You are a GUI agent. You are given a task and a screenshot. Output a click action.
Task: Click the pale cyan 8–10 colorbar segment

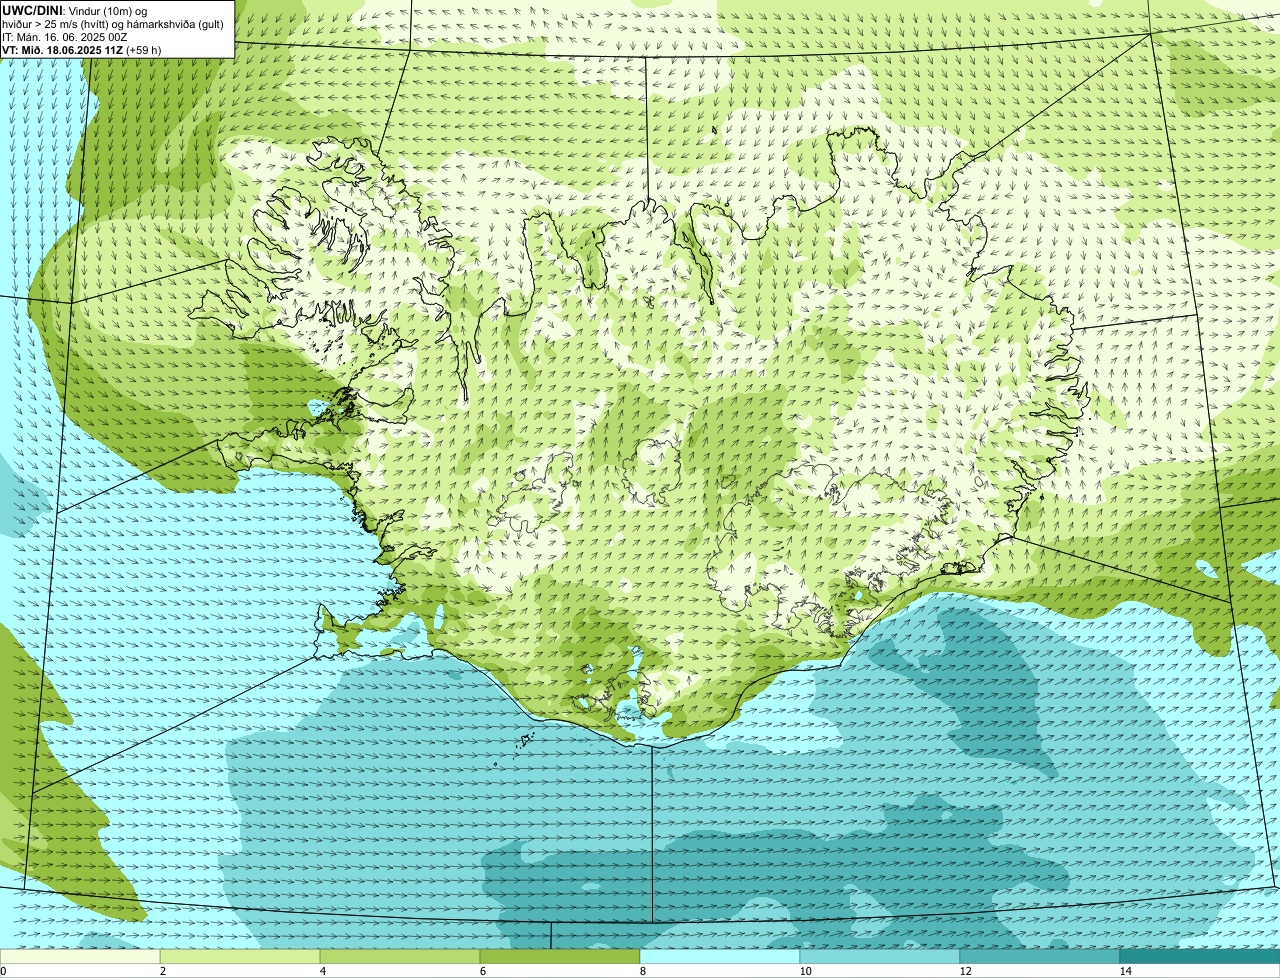pos(720,956)
